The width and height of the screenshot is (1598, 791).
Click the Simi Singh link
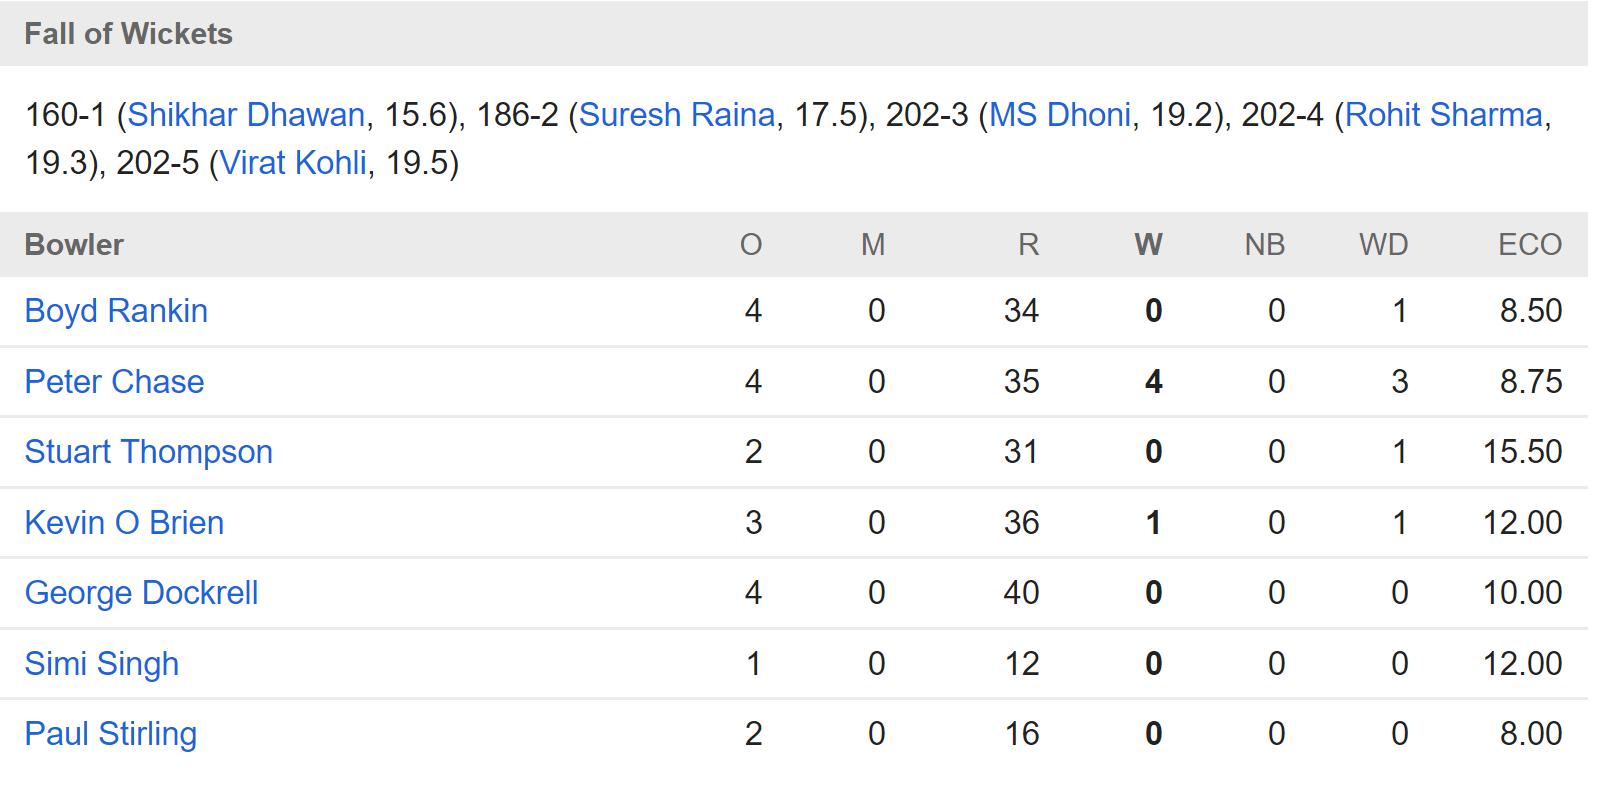(102, 664)
